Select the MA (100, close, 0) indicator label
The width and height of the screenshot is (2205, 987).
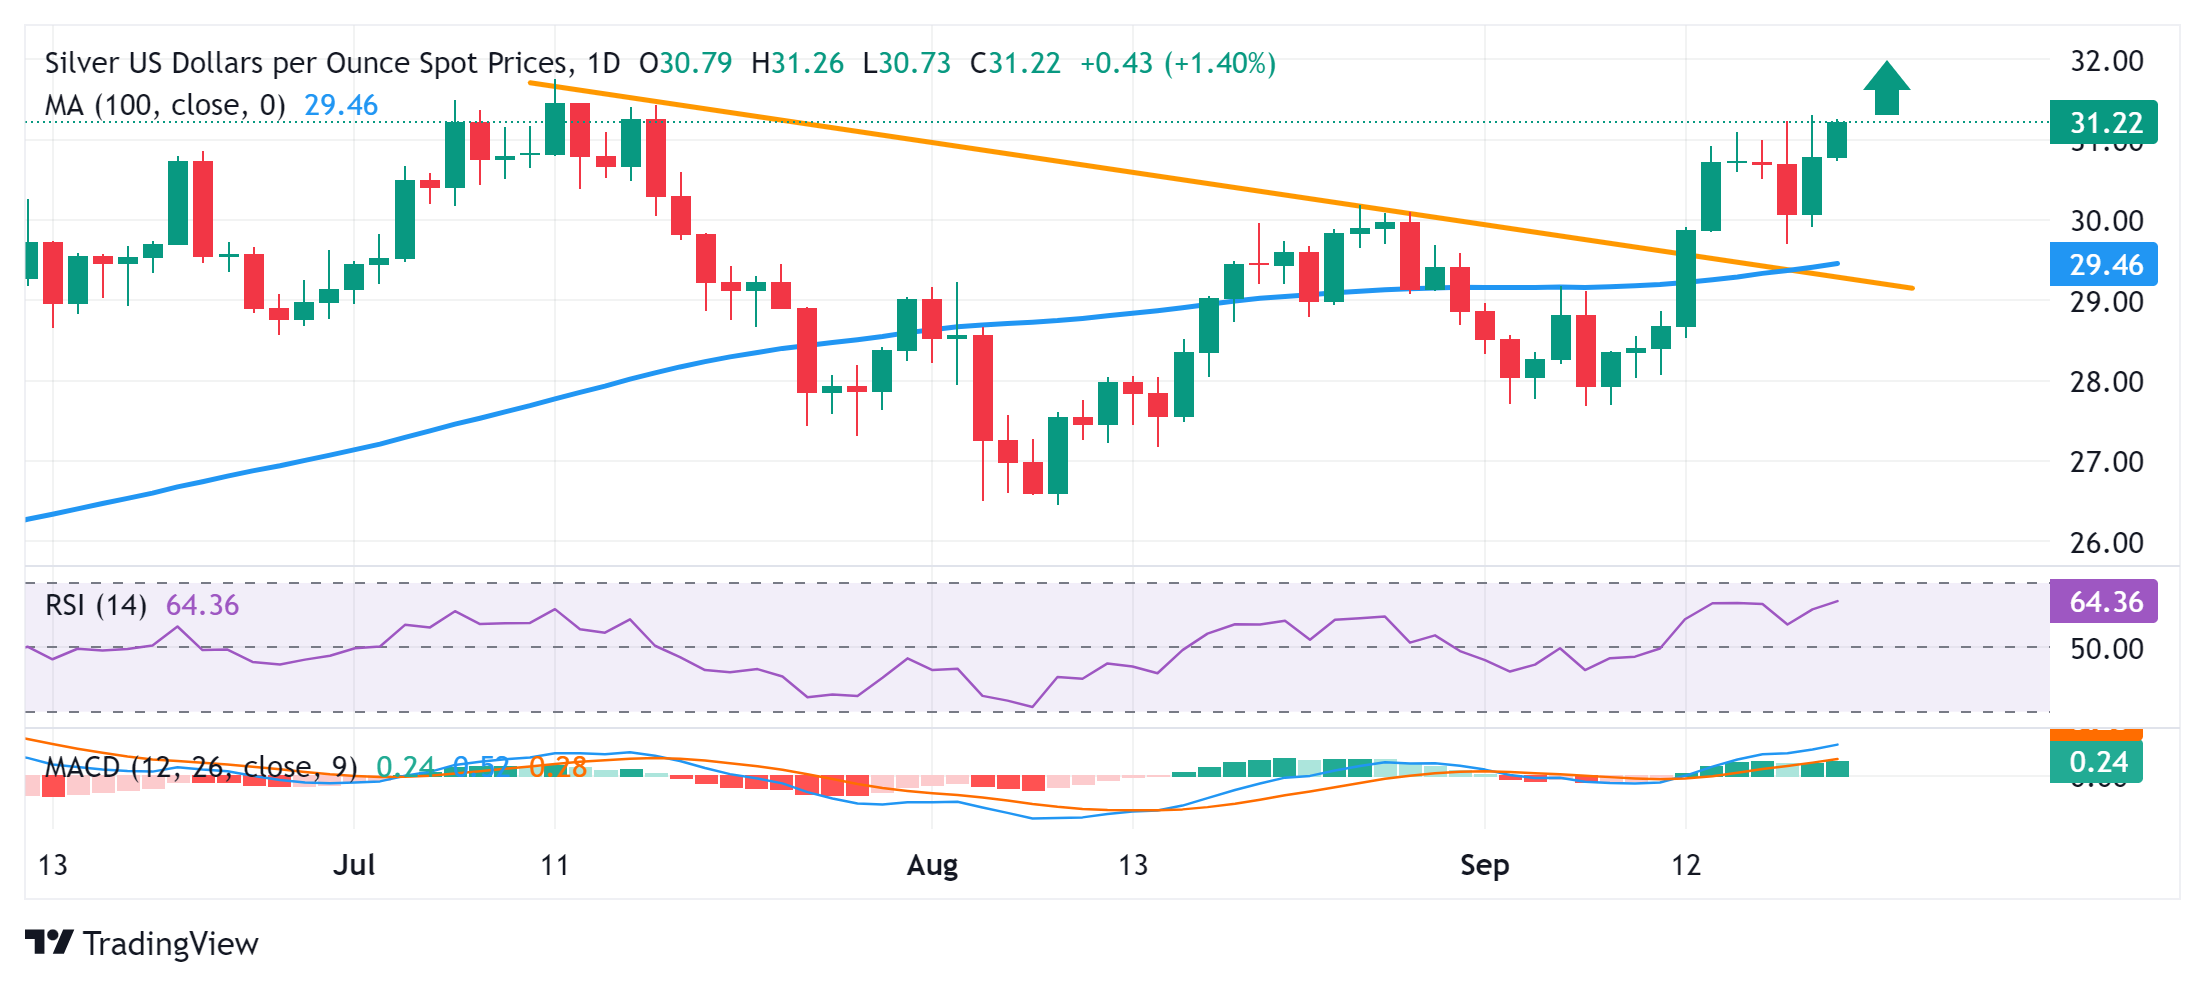pyautogui.click(x=165, y=105)
